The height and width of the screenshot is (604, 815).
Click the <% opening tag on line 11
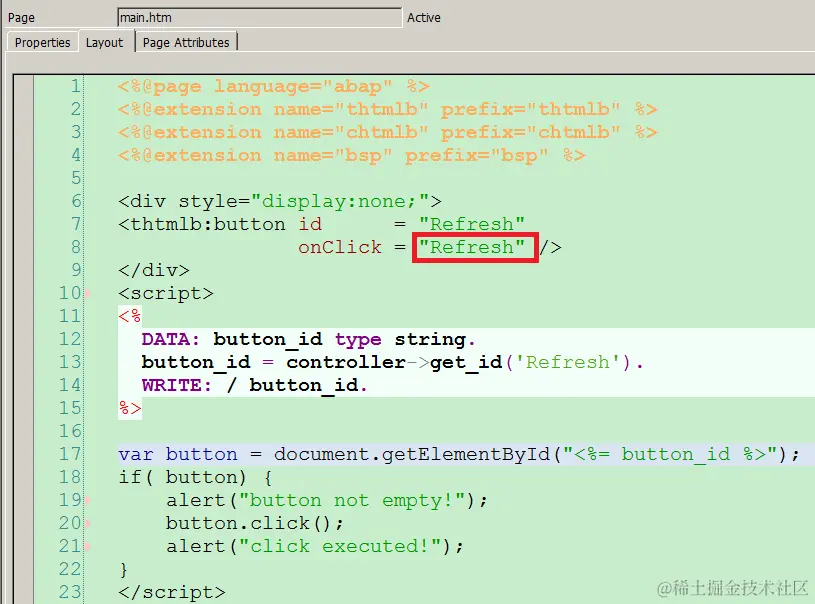(129, 316)
